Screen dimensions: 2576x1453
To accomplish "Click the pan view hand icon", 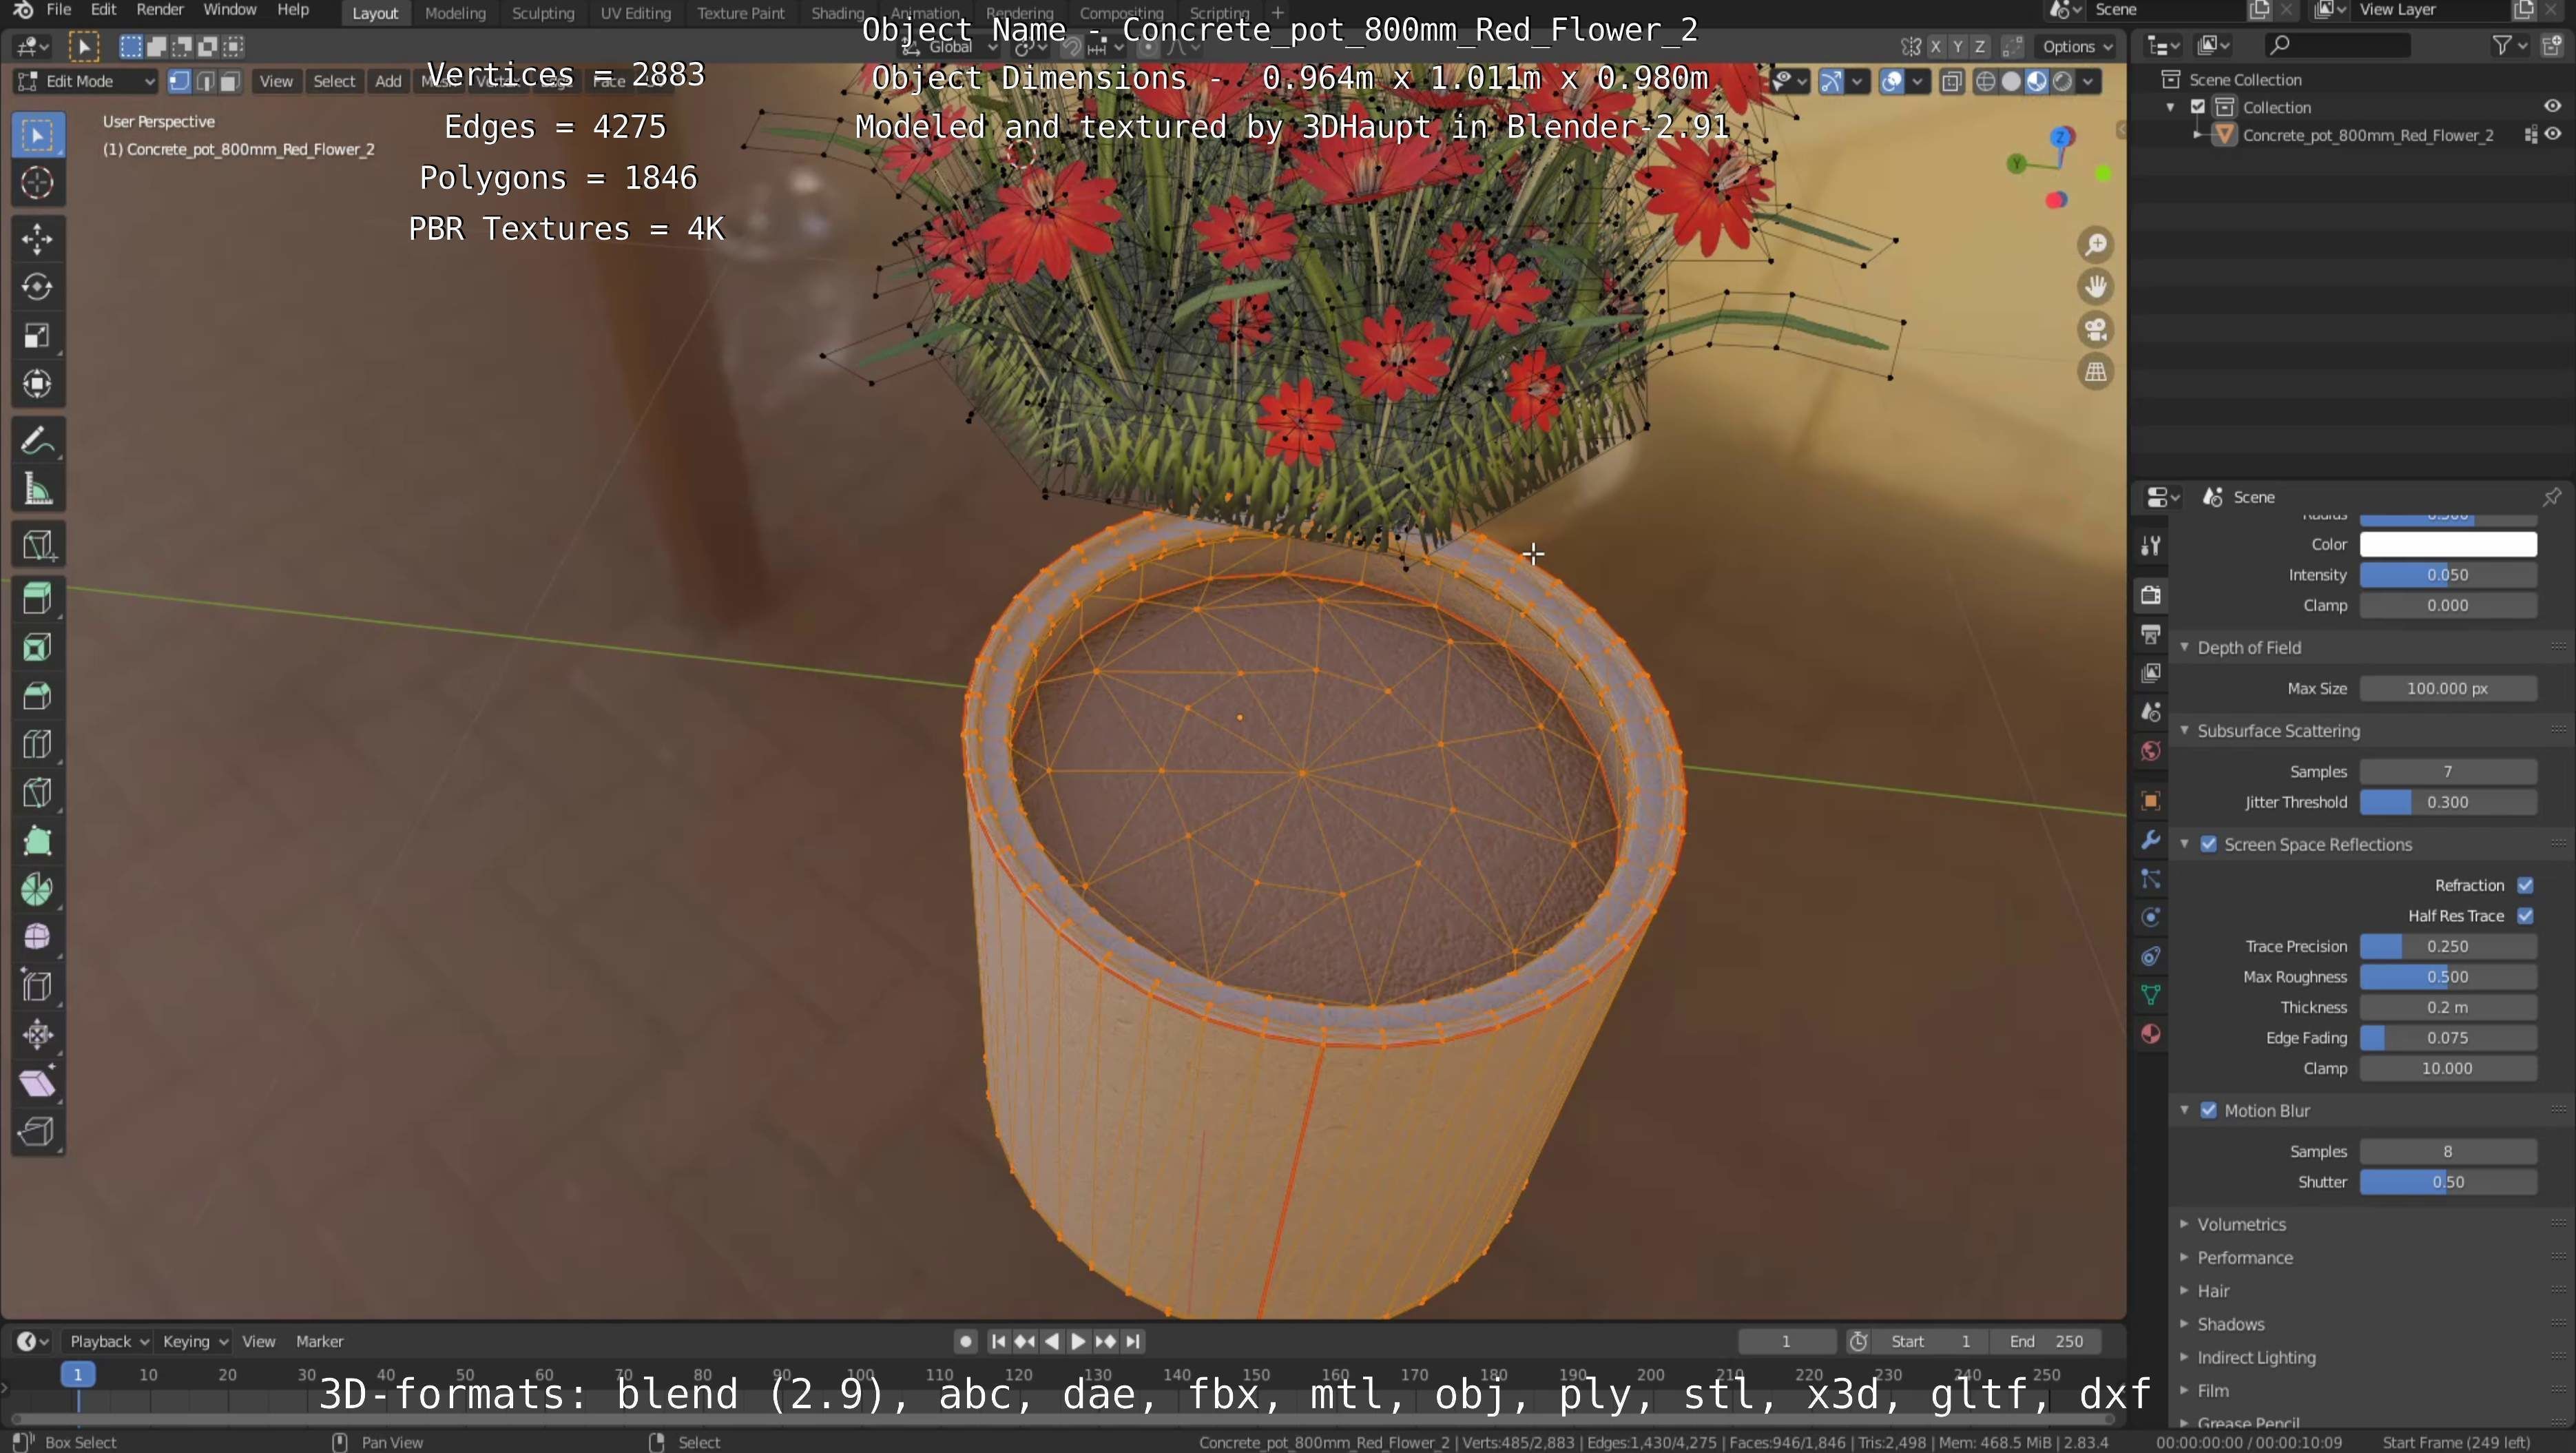I will (x=2095, y=287).
